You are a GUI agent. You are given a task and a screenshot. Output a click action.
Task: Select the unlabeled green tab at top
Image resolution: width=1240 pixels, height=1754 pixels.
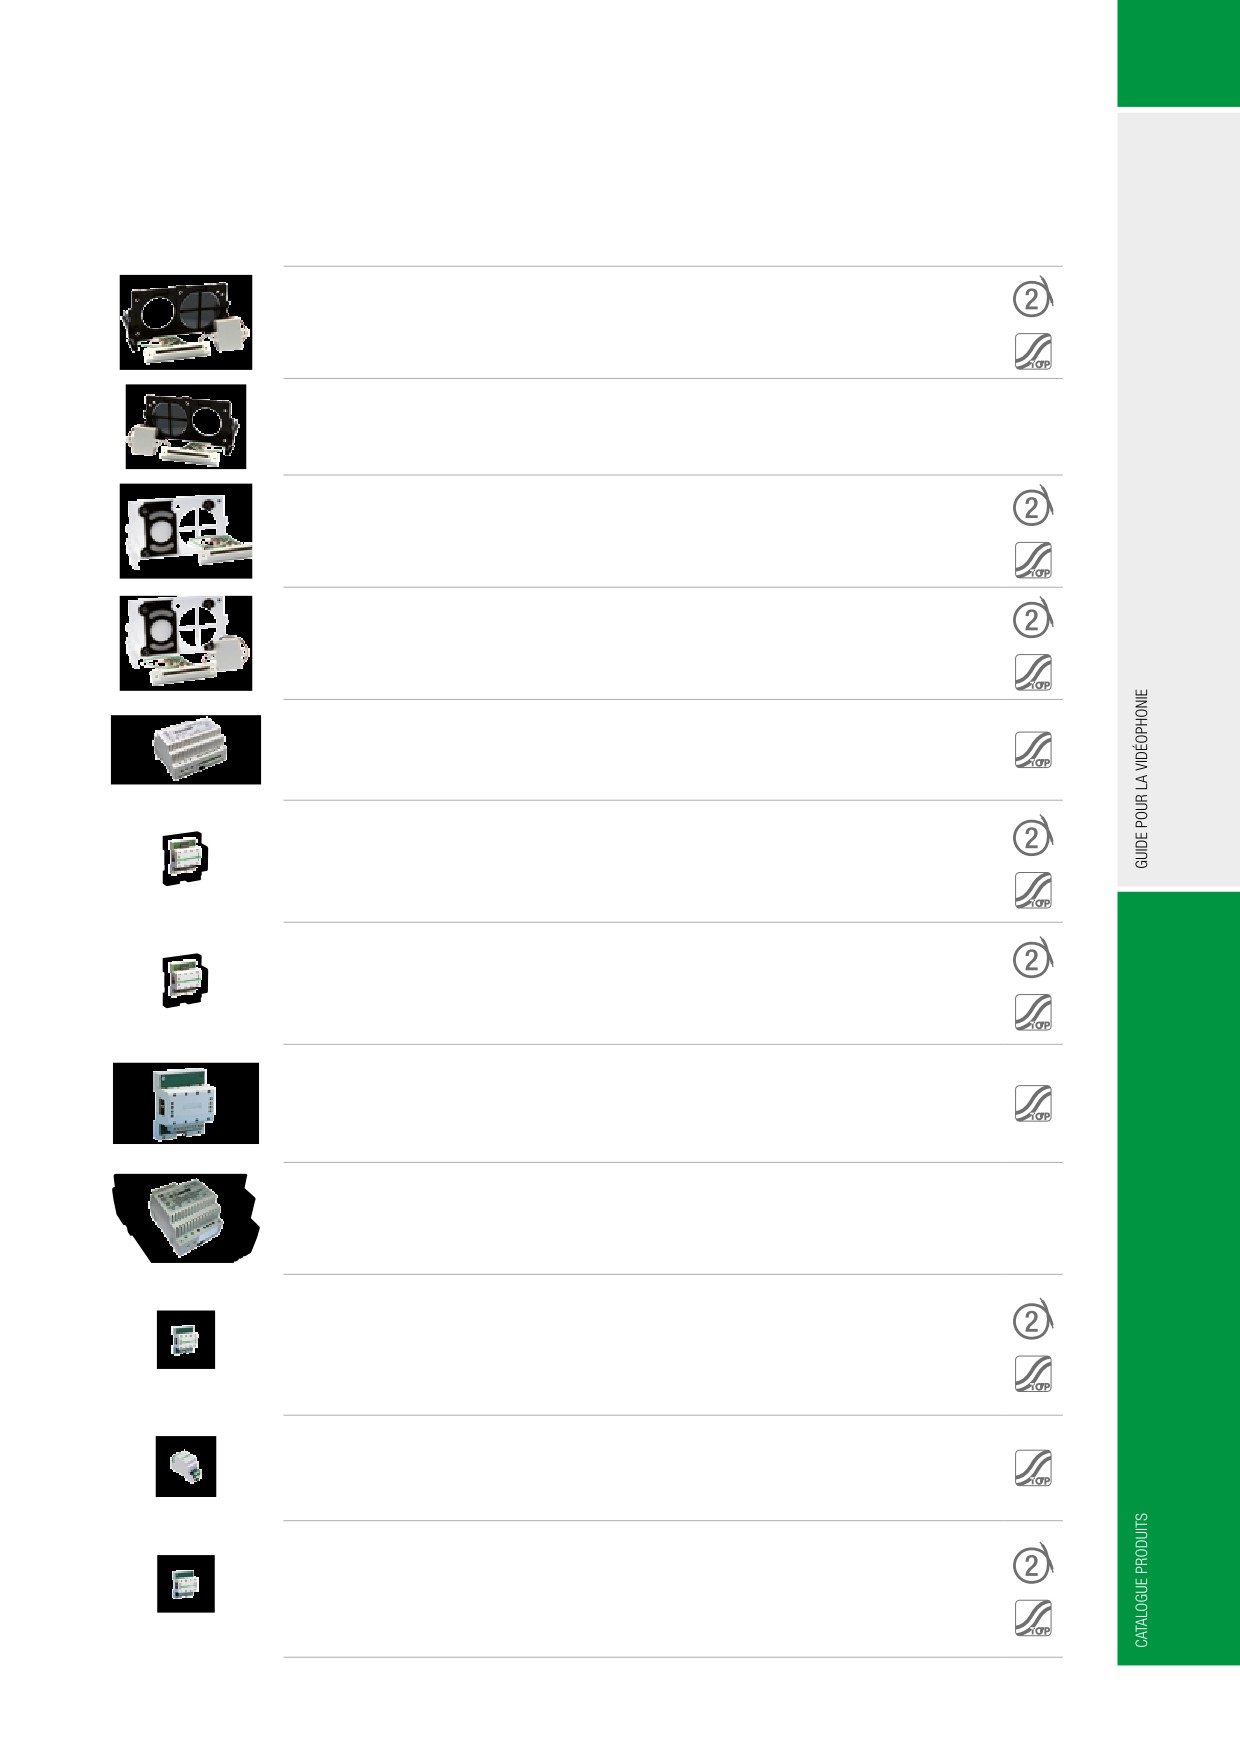pyautogui.click(x=1178, y=53)
